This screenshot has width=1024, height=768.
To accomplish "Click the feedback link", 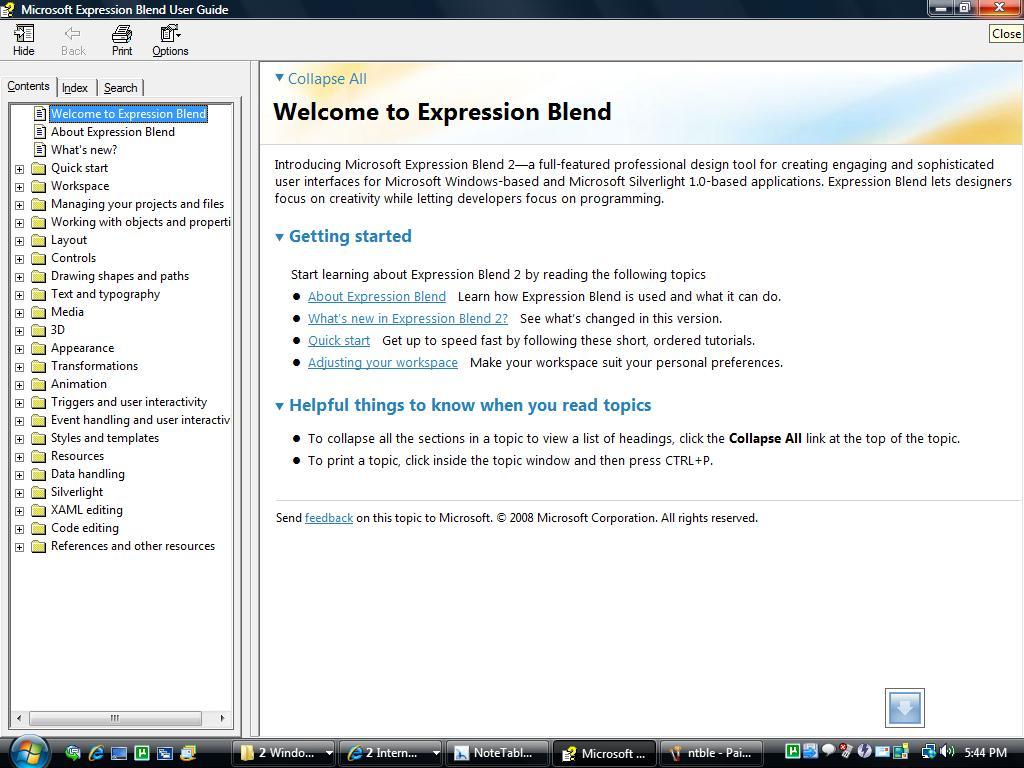I will coord(328,518).
